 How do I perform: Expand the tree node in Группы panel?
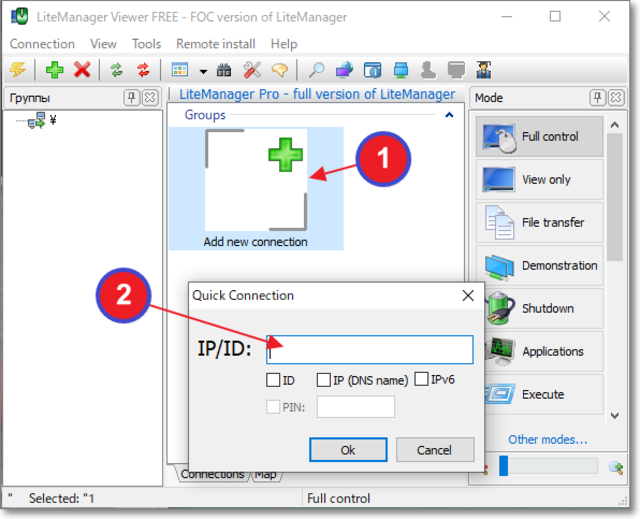37,121
